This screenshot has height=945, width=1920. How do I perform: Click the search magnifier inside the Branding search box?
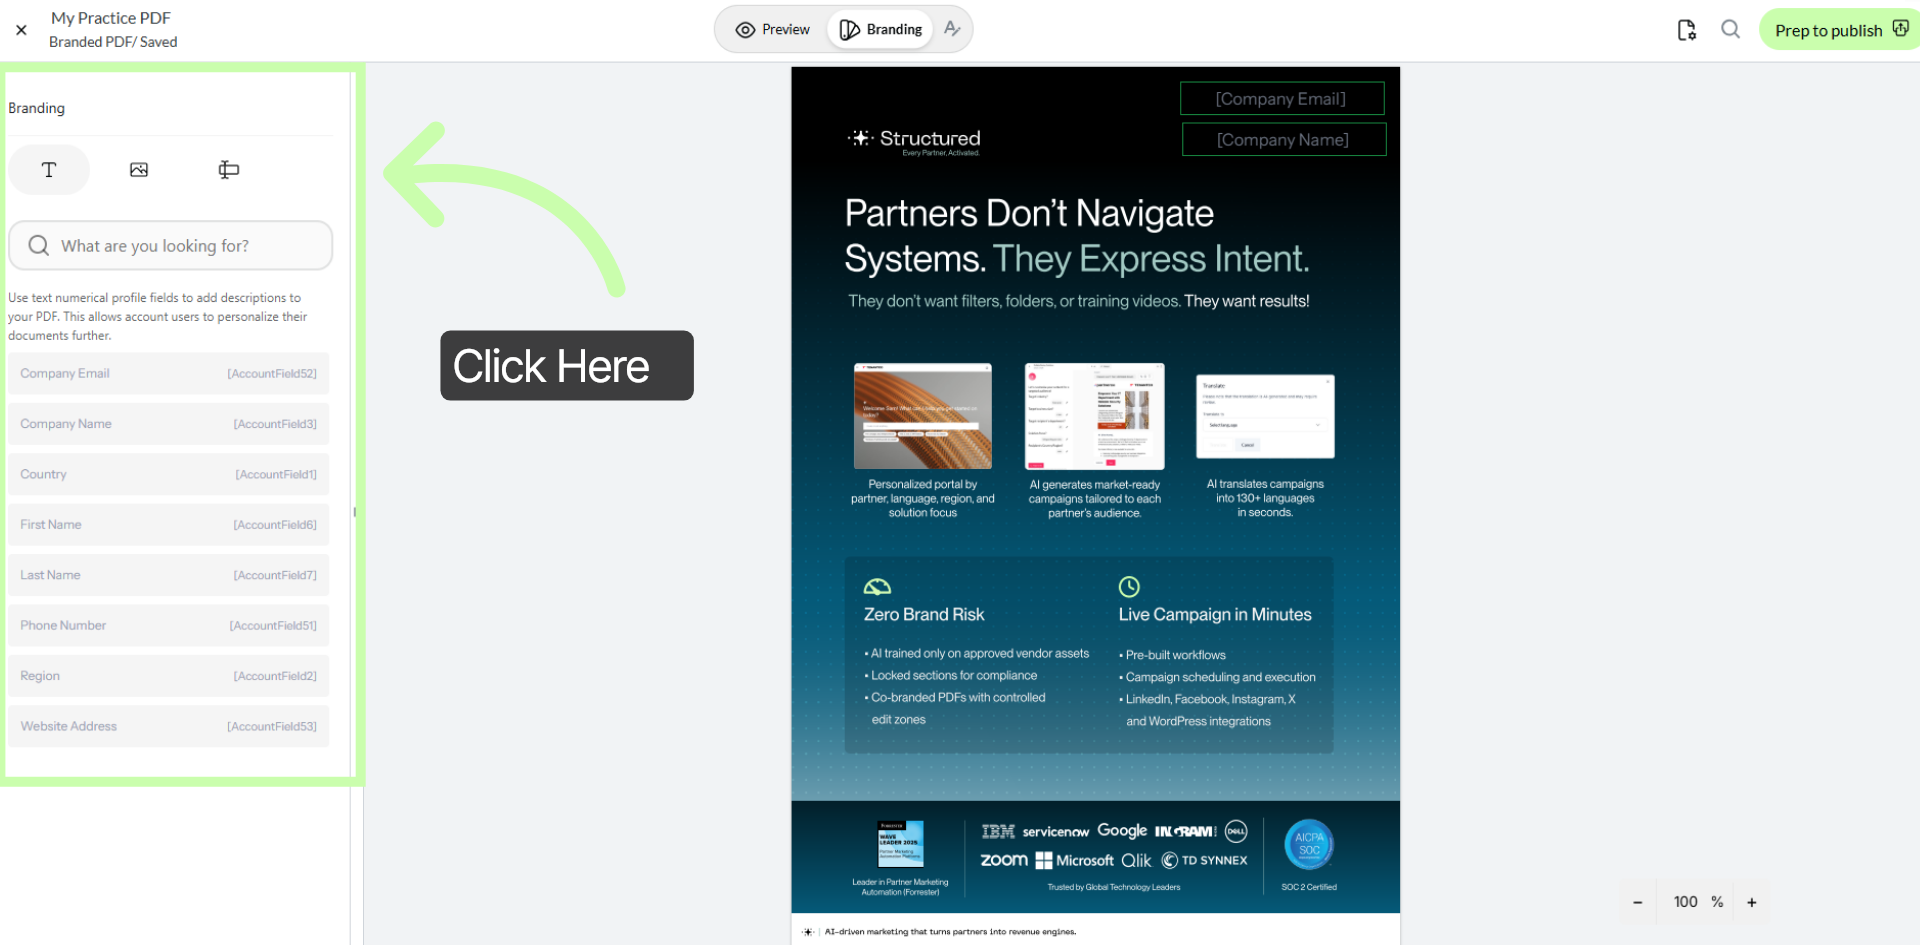coord(39,246)
